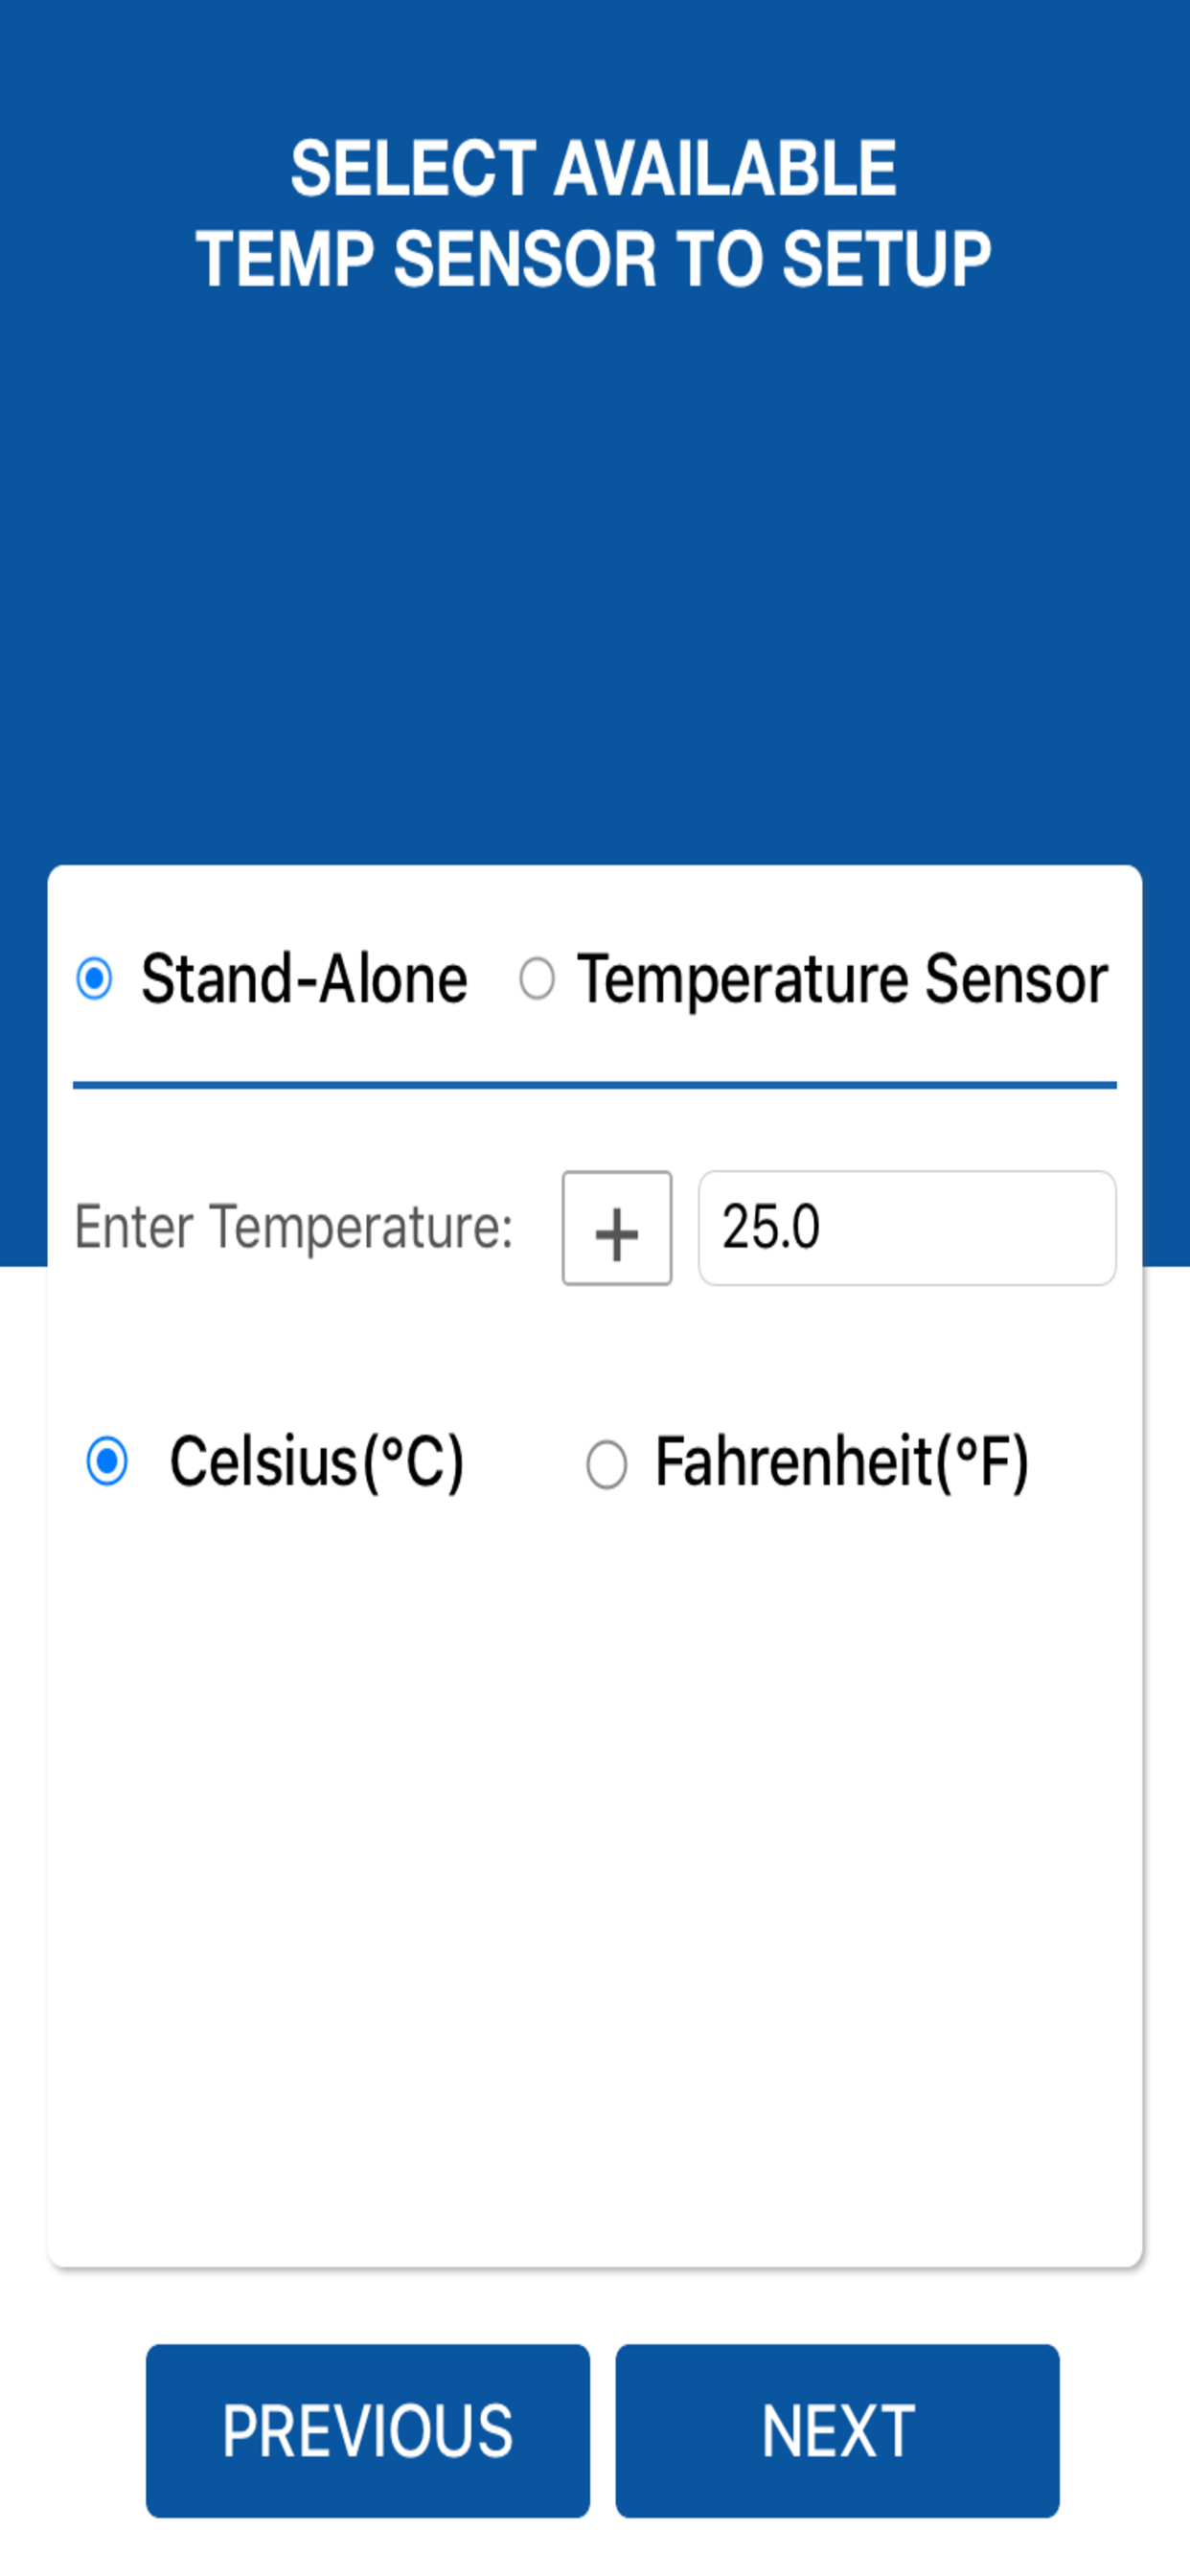This screenshot has height=2576, width=1190.
Task: Click the Enter Temperature: label
Action: tap(293, 1228)
